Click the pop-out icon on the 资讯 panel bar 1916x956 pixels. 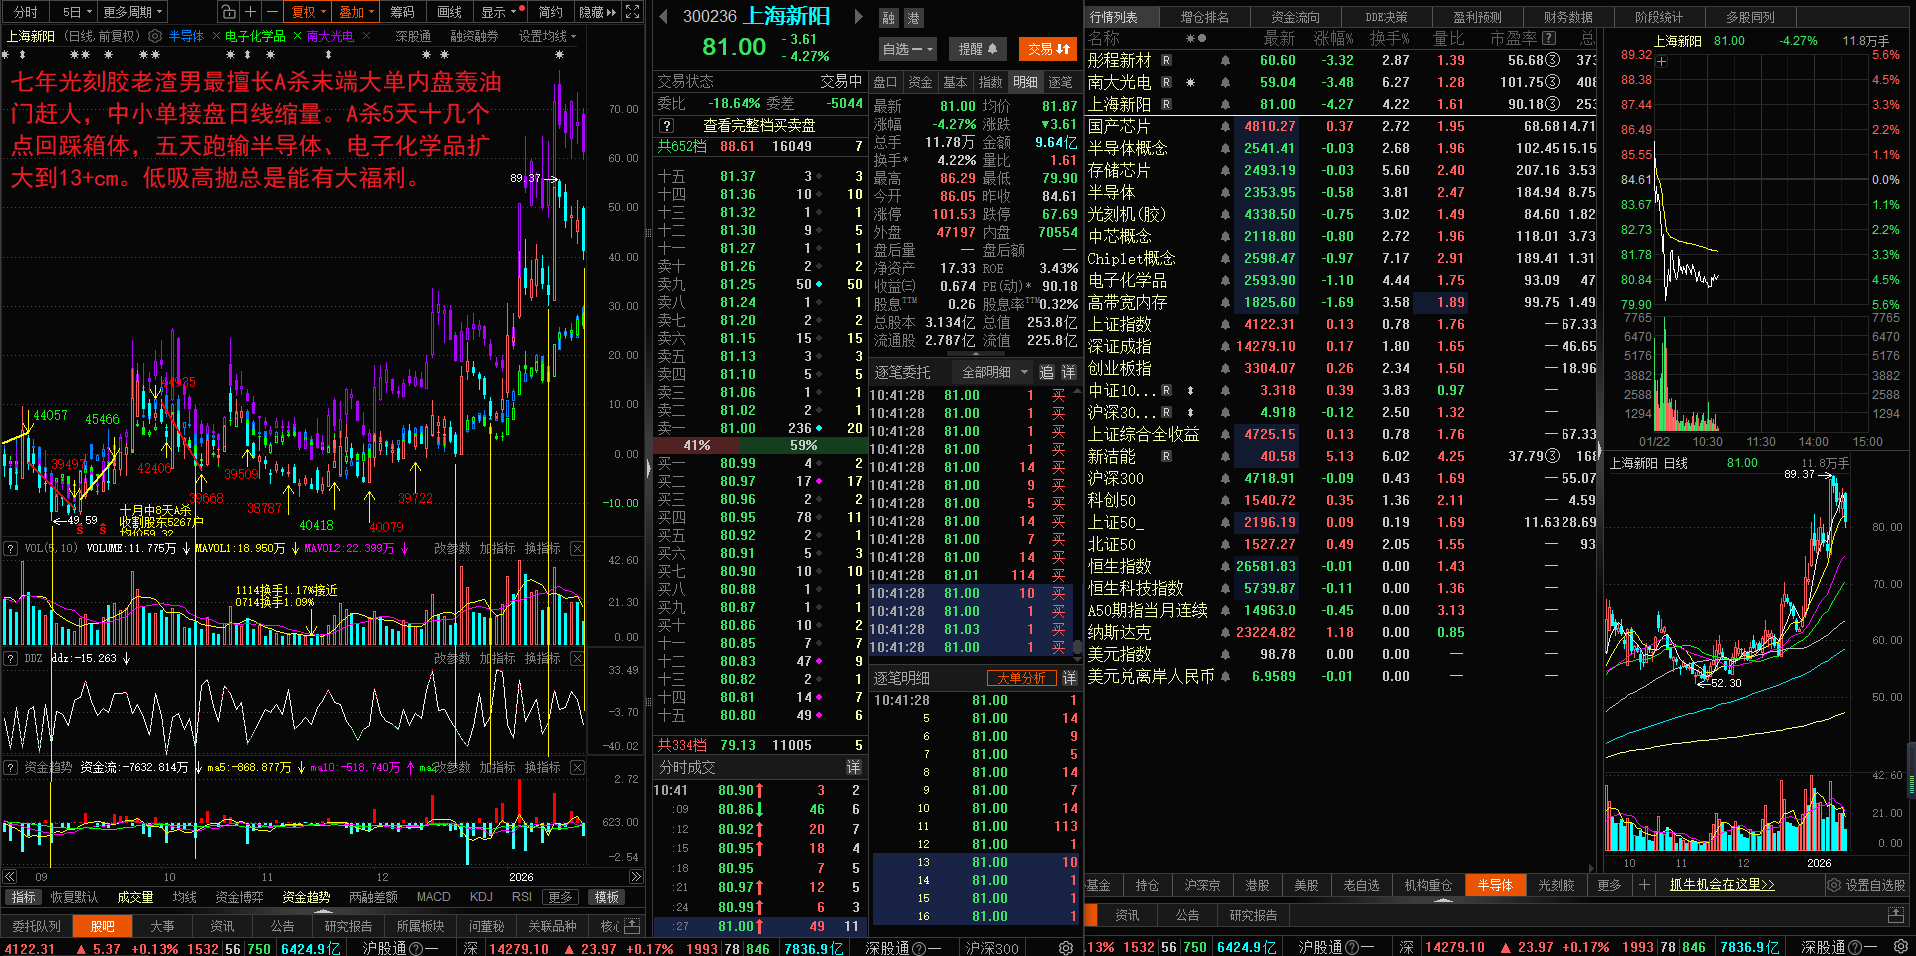[x=1895, y=915]
